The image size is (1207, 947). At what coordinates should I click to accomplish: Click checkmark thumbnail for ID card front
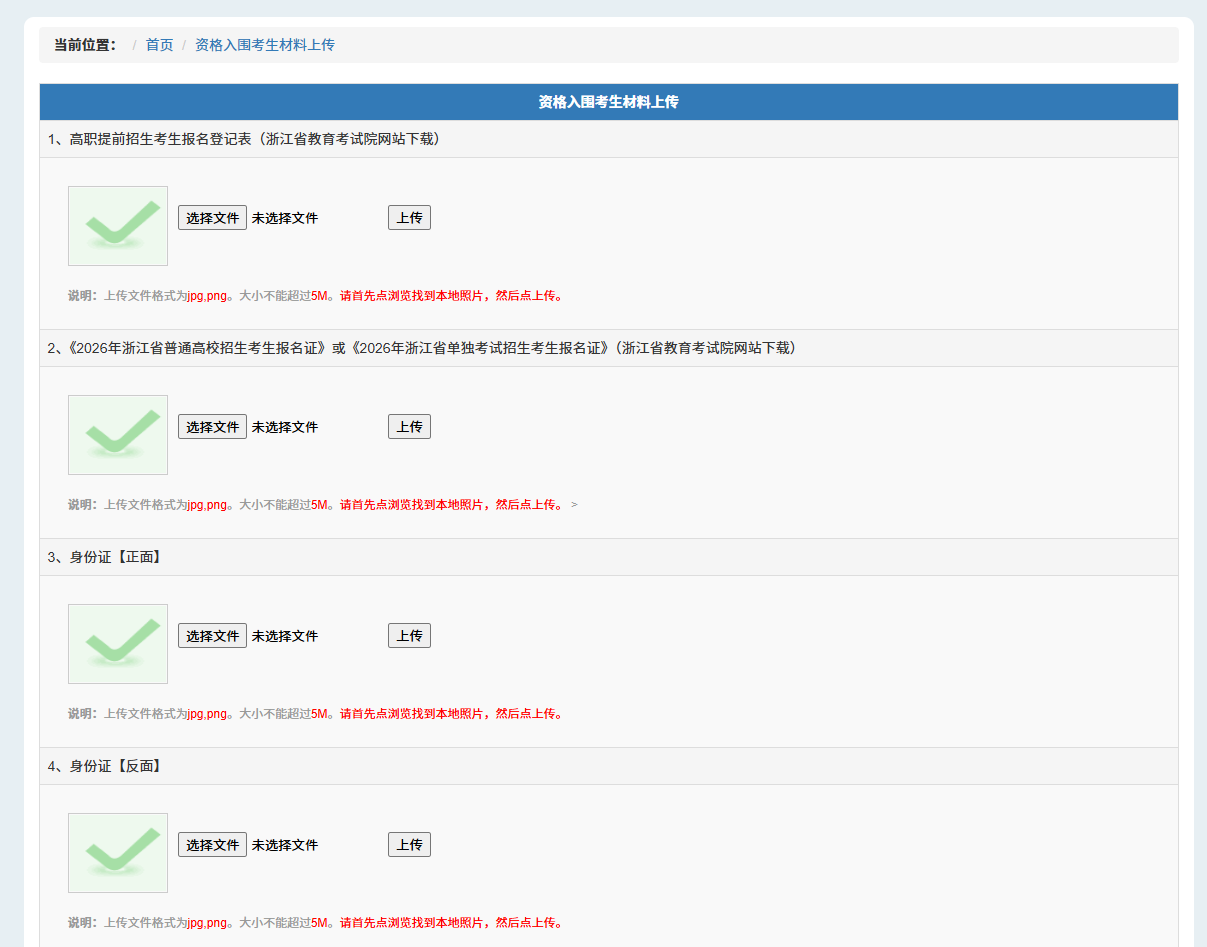click(118, 644)
